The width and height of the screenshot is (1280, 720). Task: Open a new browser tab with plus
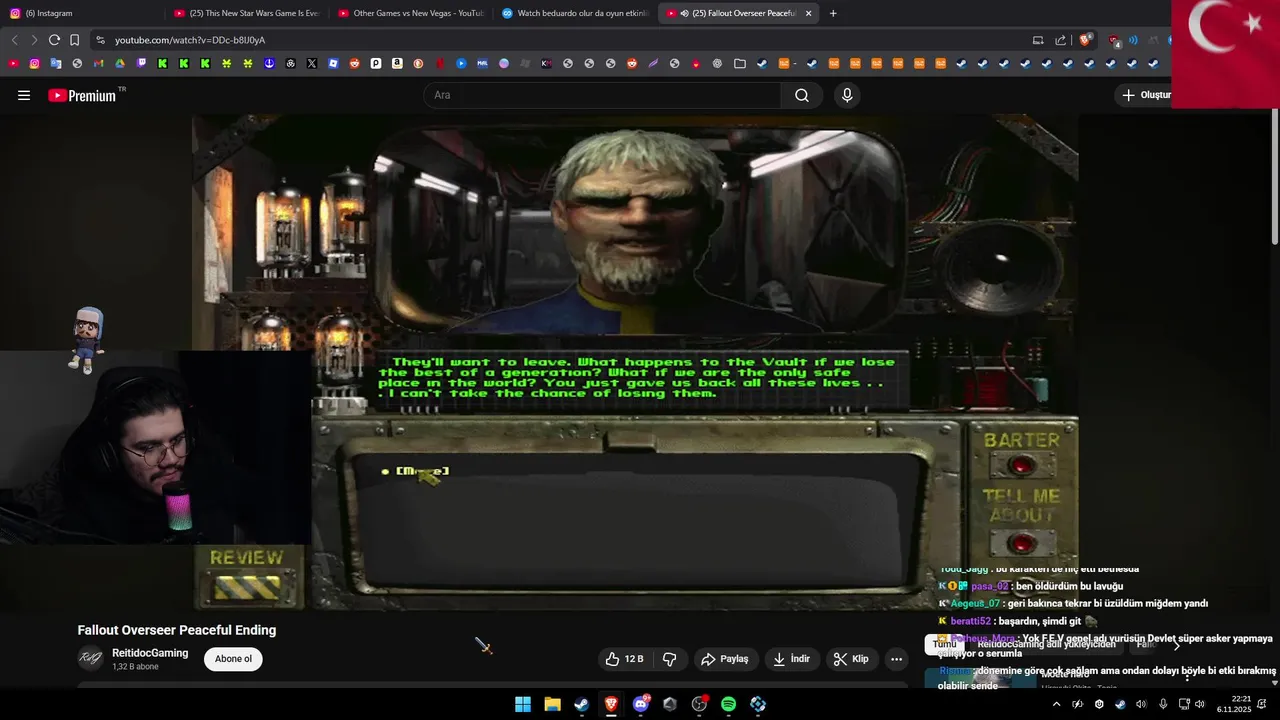833,13
